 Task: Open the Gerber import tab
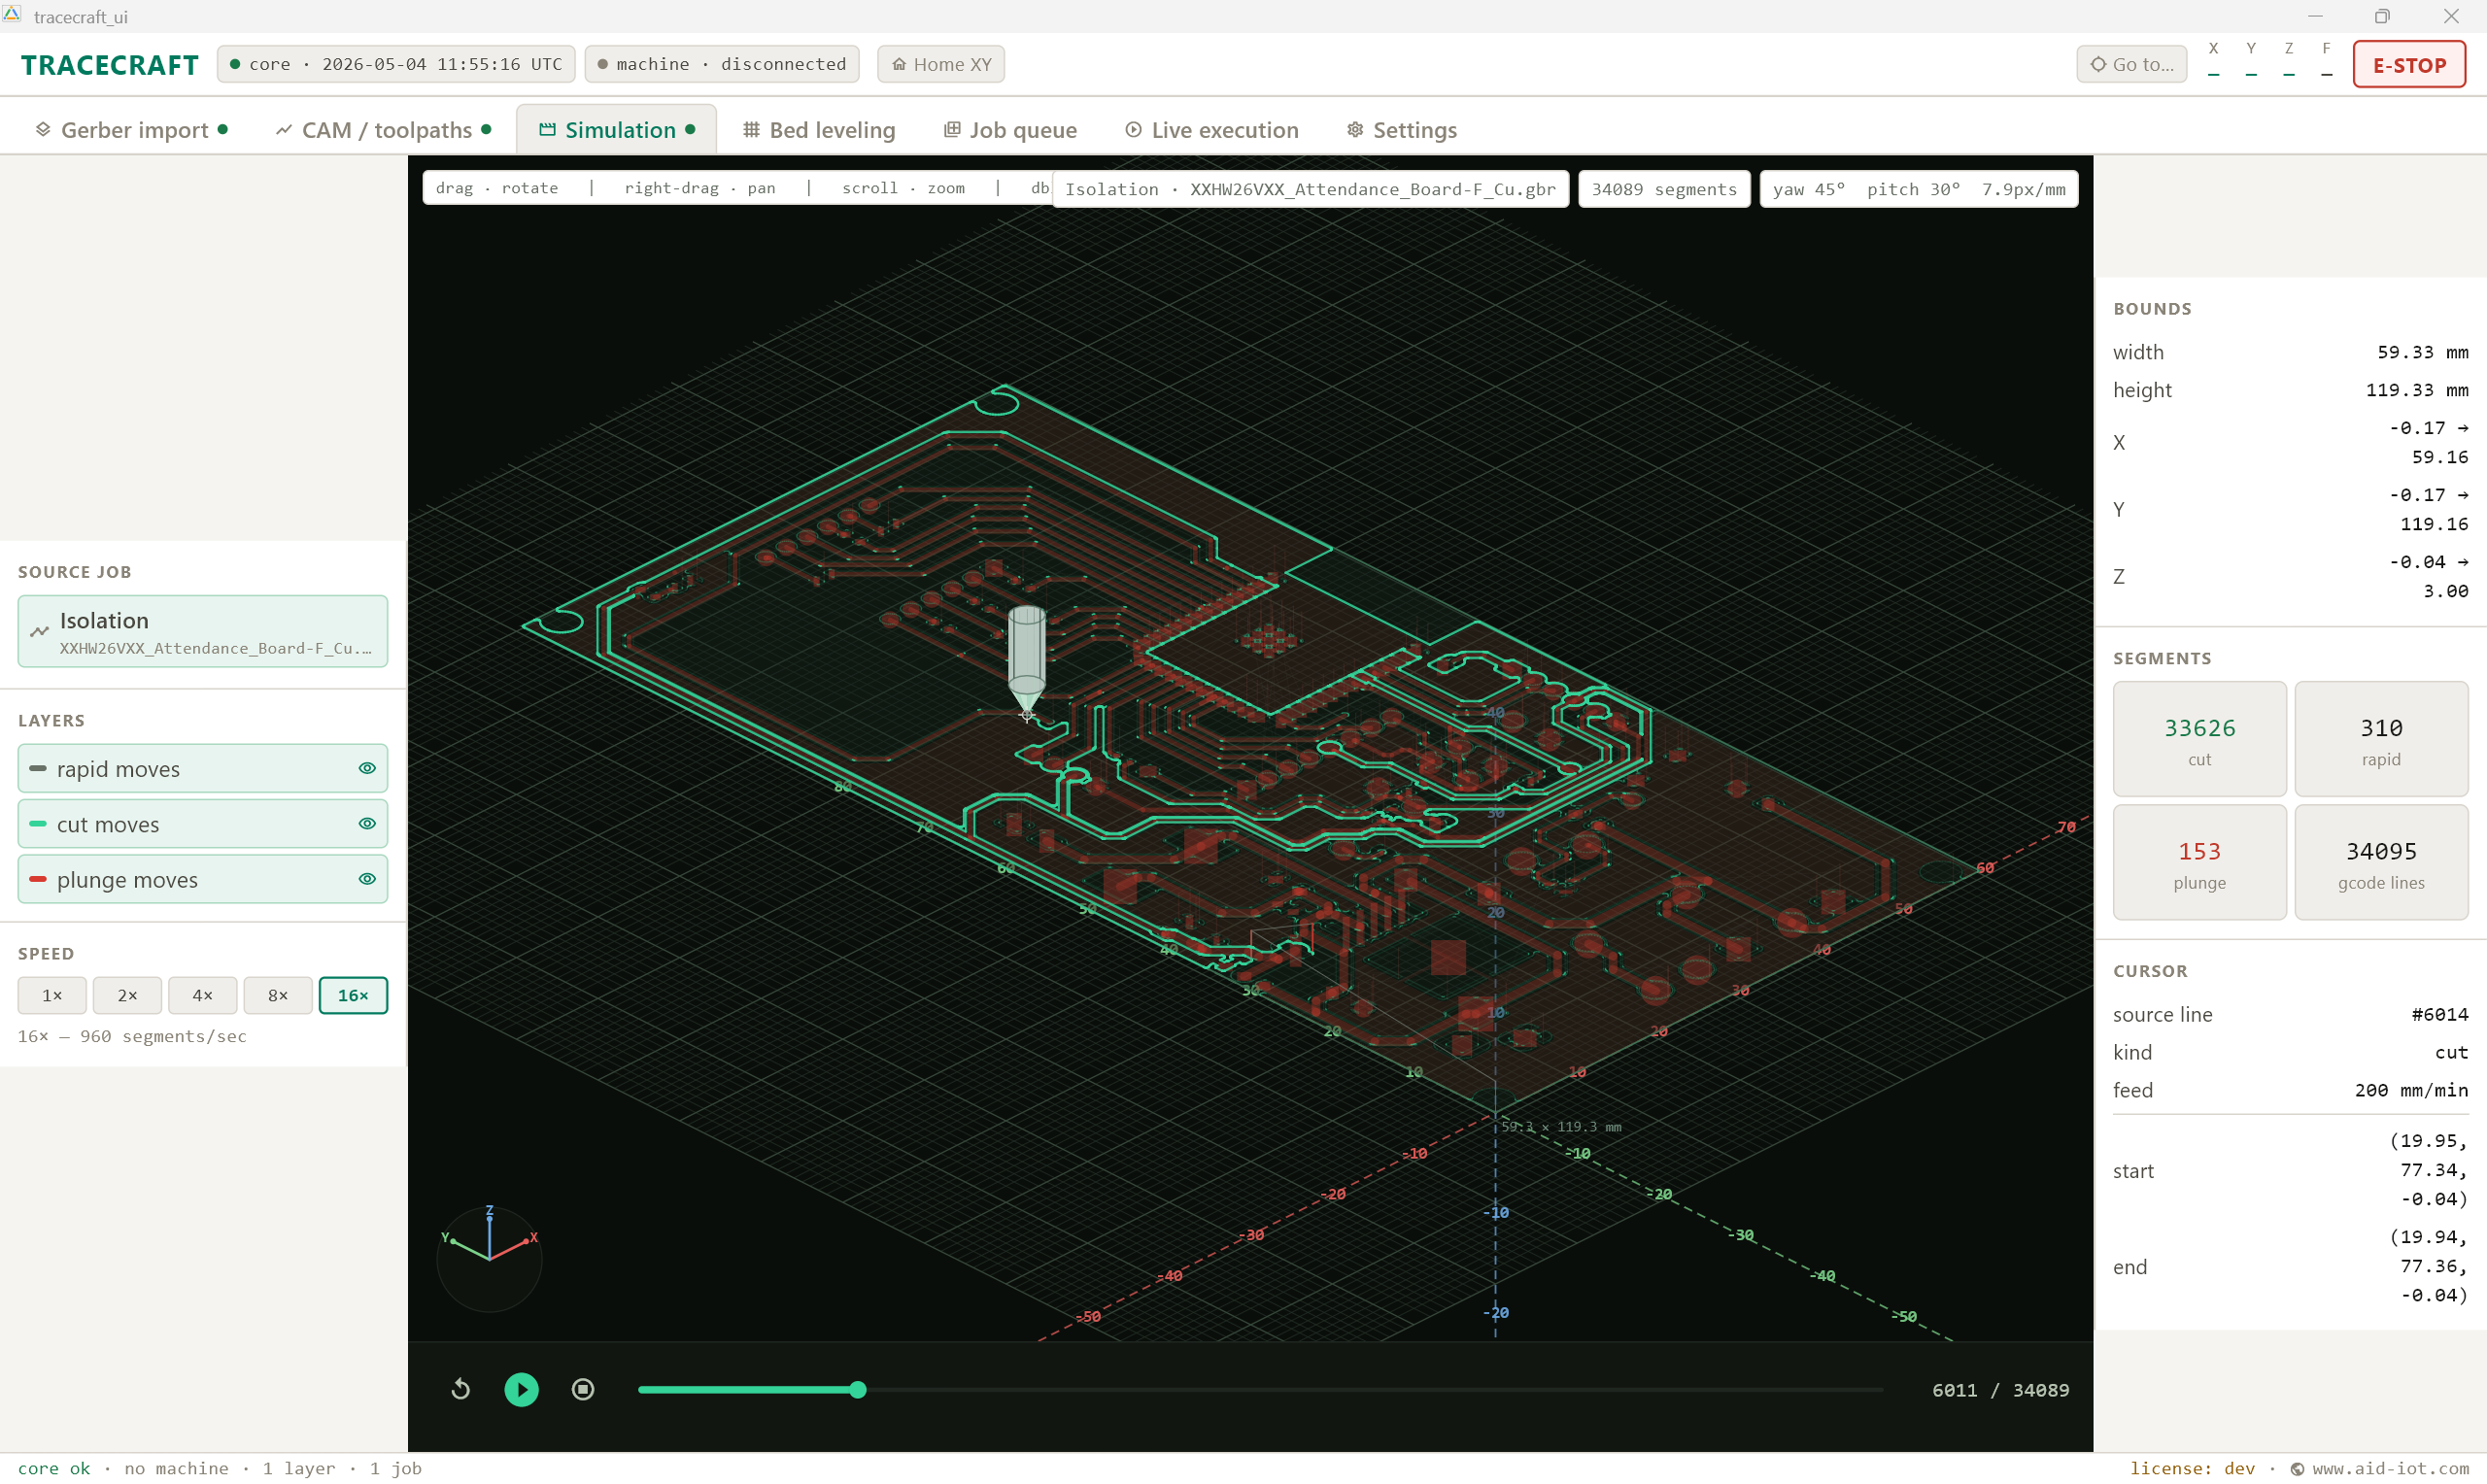point(131,130)
